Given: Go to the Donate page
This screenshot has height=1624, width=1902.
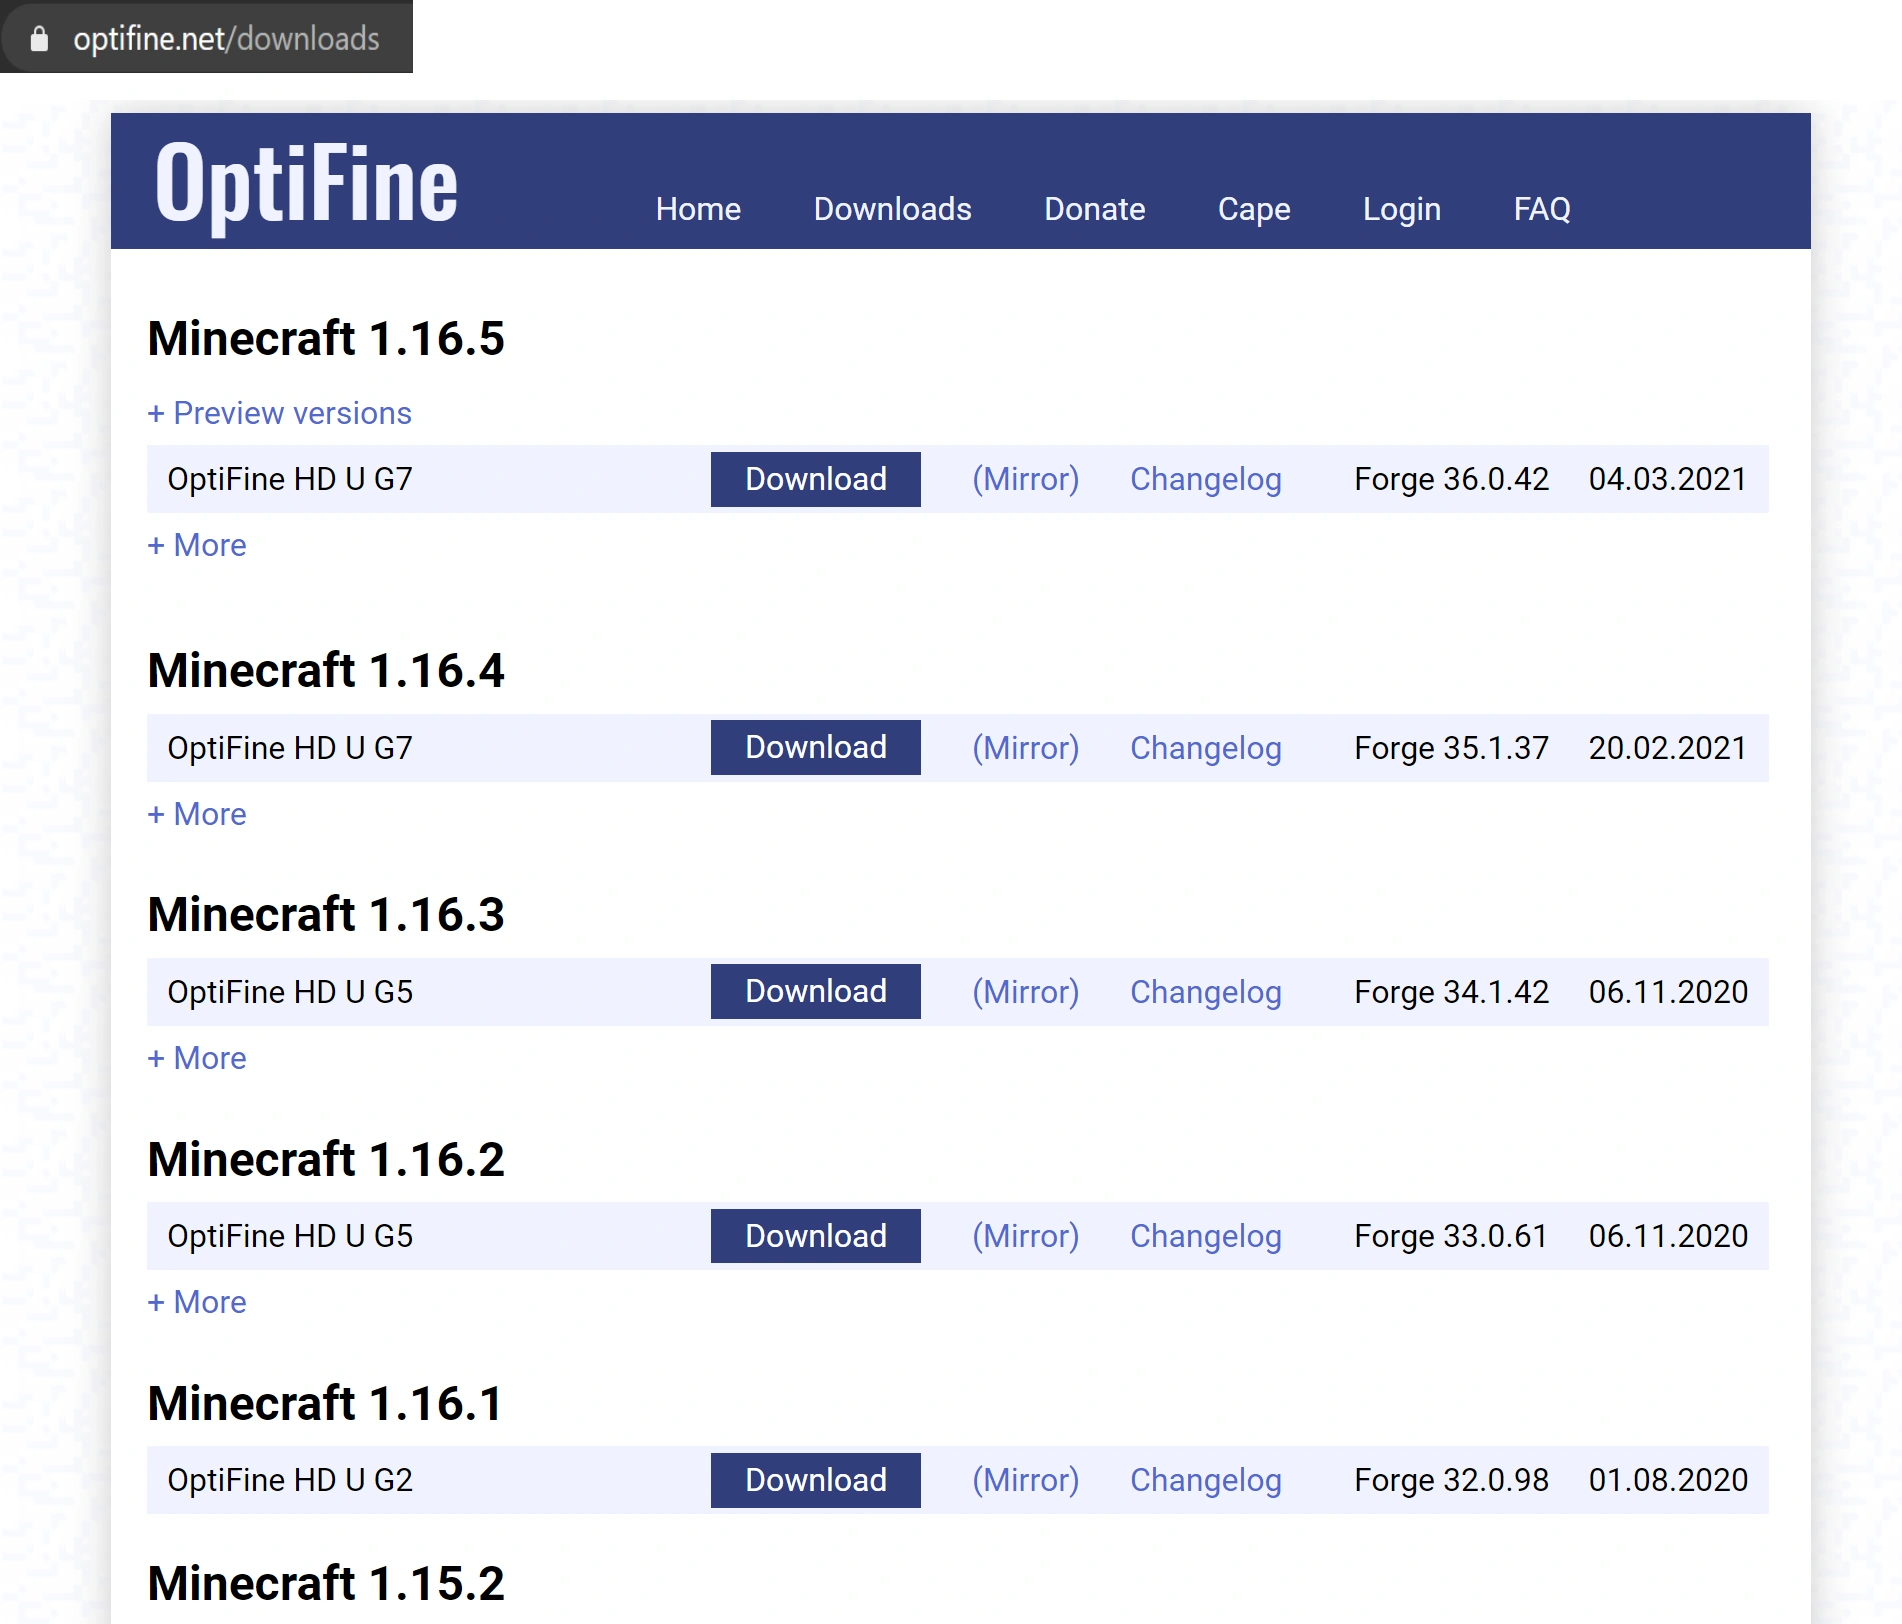Looking at the screenshot, I should click(x=1094, y=209).
